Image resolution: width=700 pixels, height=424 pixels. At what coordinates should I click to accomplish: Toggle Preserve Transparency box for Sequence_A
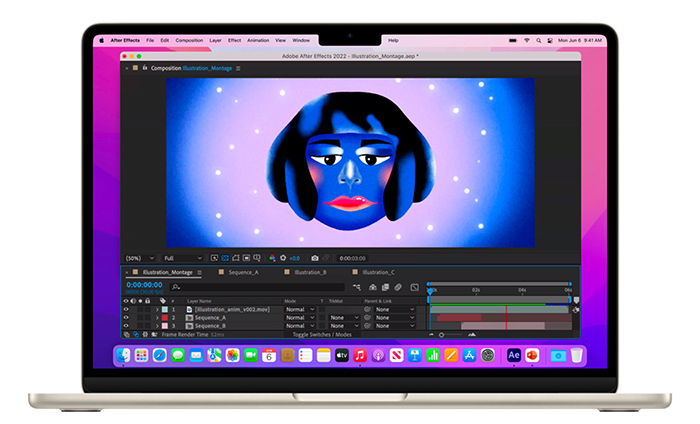coord(321,318)
